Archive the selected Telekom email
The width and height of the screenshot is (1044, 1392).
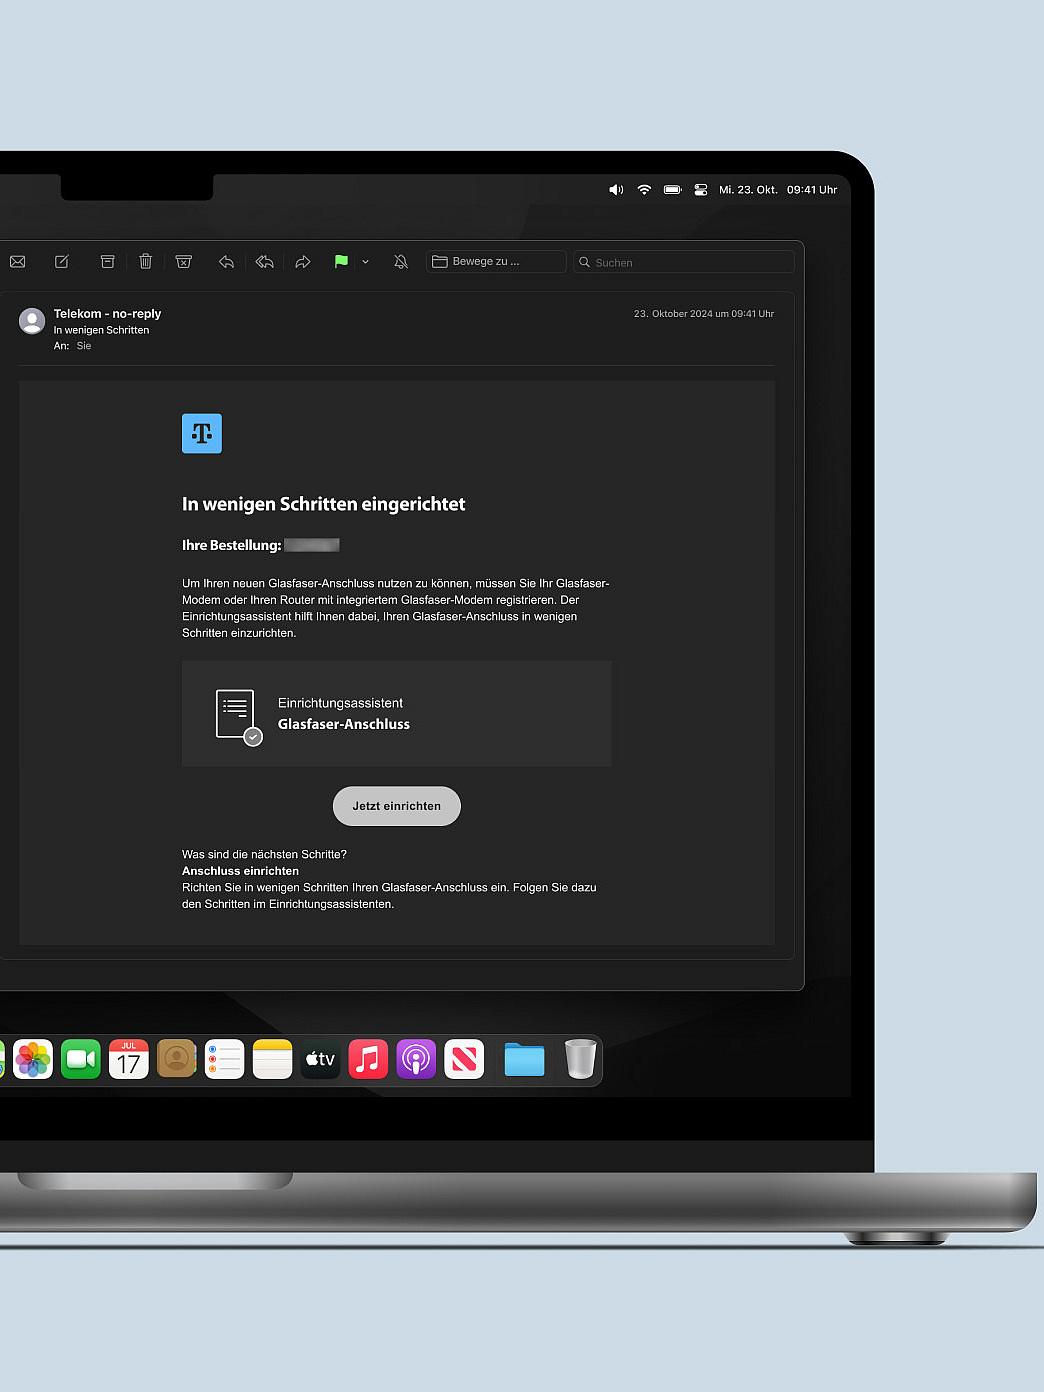tap(107, 262)
